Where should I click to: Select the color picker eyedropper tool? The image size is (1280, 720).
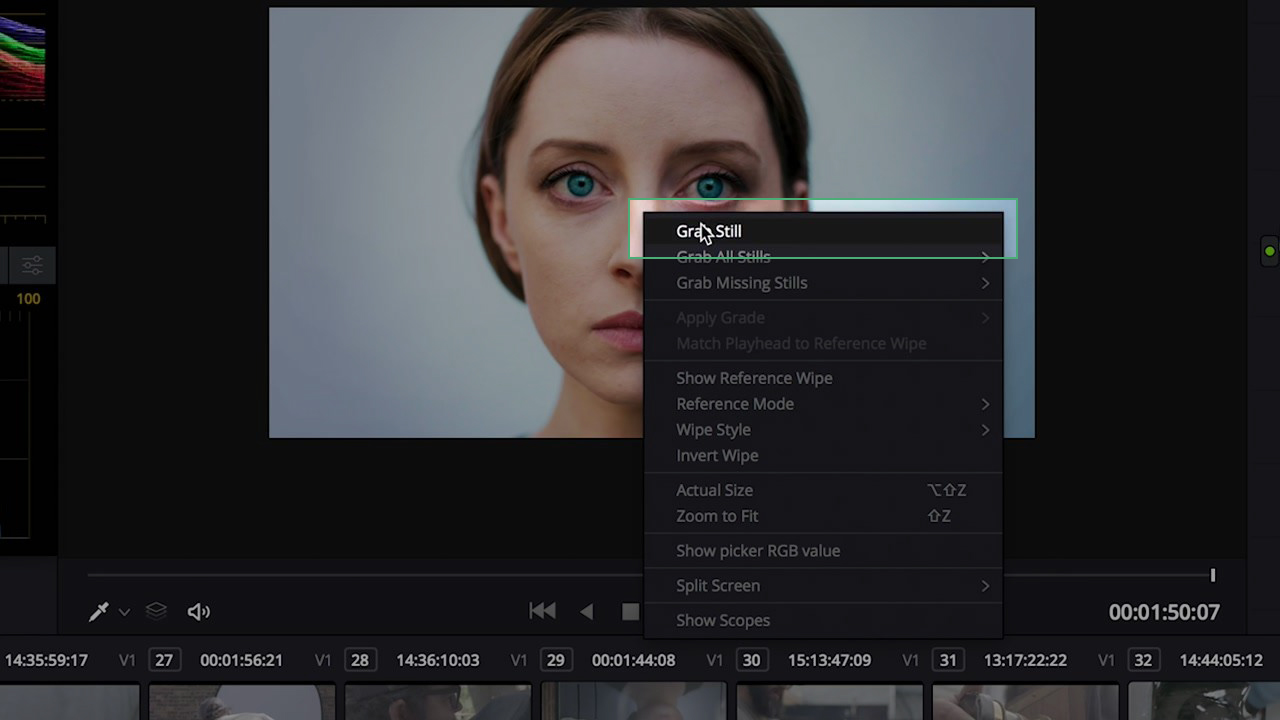(98, 611)
